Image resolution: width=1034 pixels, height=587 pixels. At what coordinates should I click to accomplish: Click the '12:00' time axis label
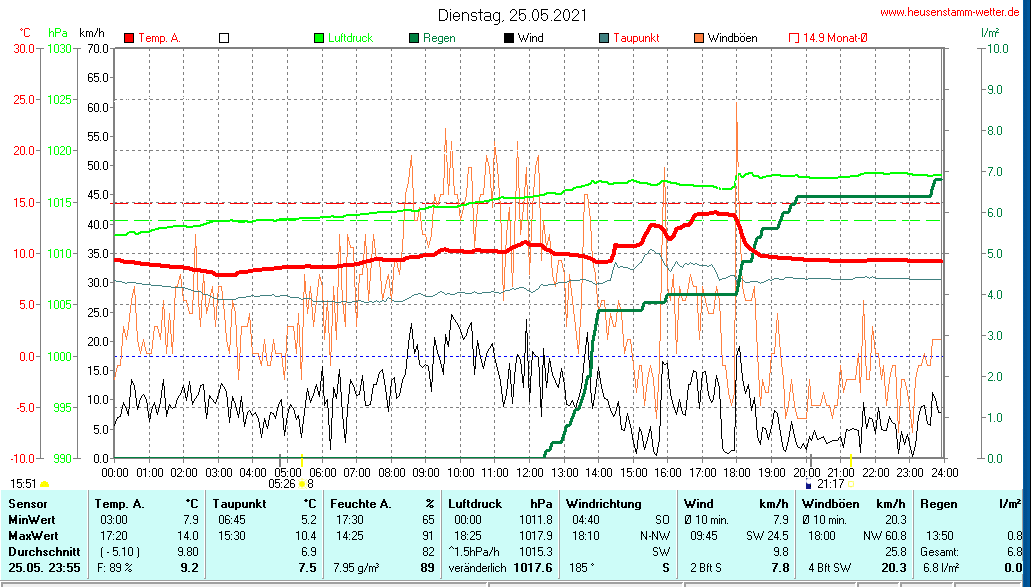coord(530,473)
